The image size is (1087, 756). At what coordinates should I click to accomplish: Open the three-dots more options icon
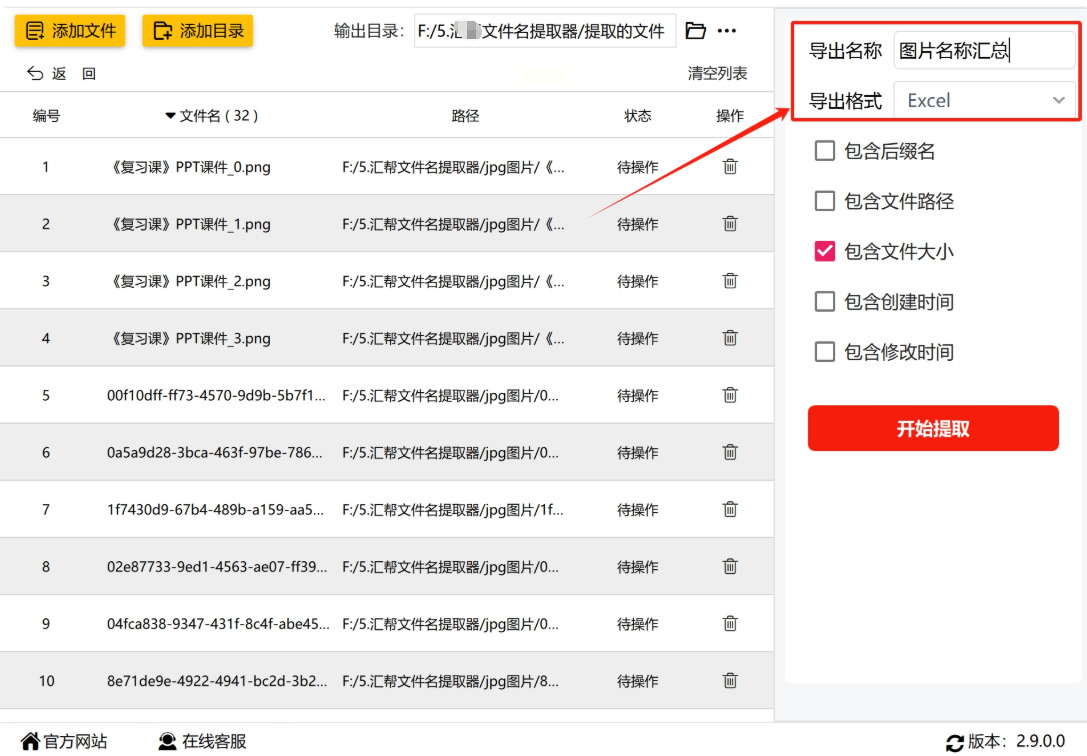coord(727,30)
